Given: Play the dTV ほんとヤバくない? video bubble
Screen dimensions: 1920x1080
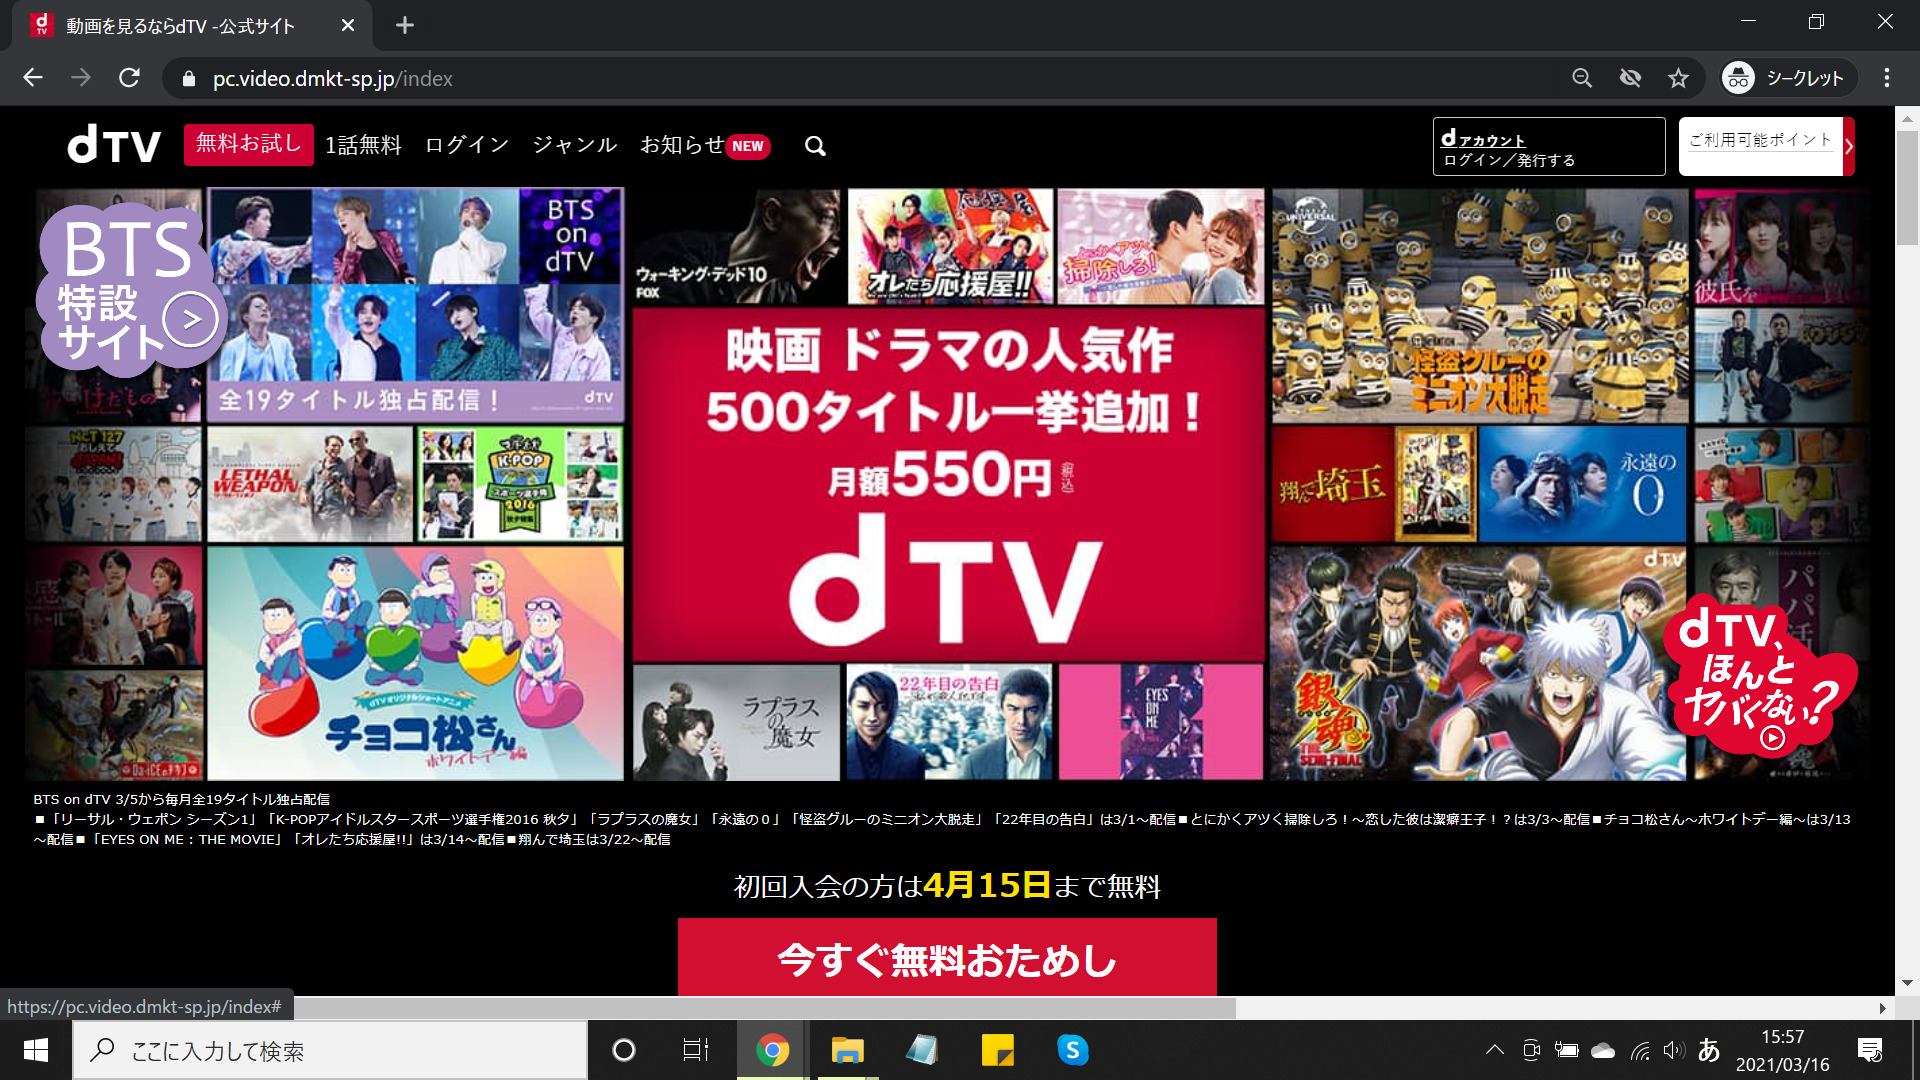Looking at the screenshot, I should [1759, 678].
